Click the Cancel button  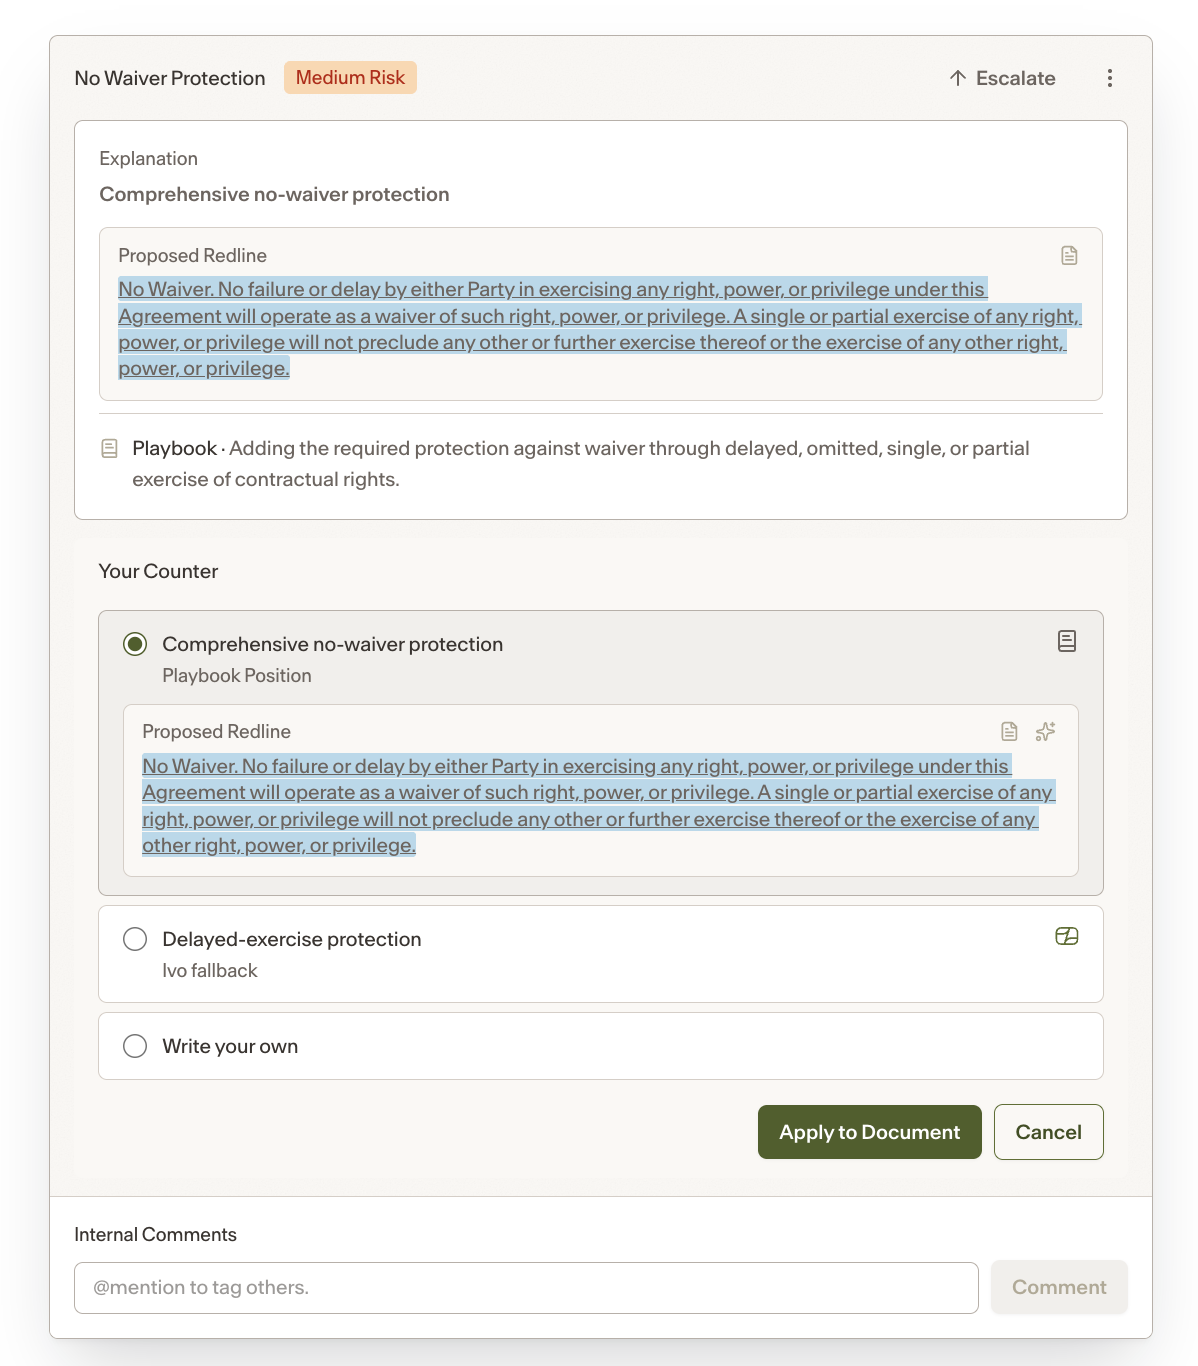pyautogui.click(x=1049, y=1132)
